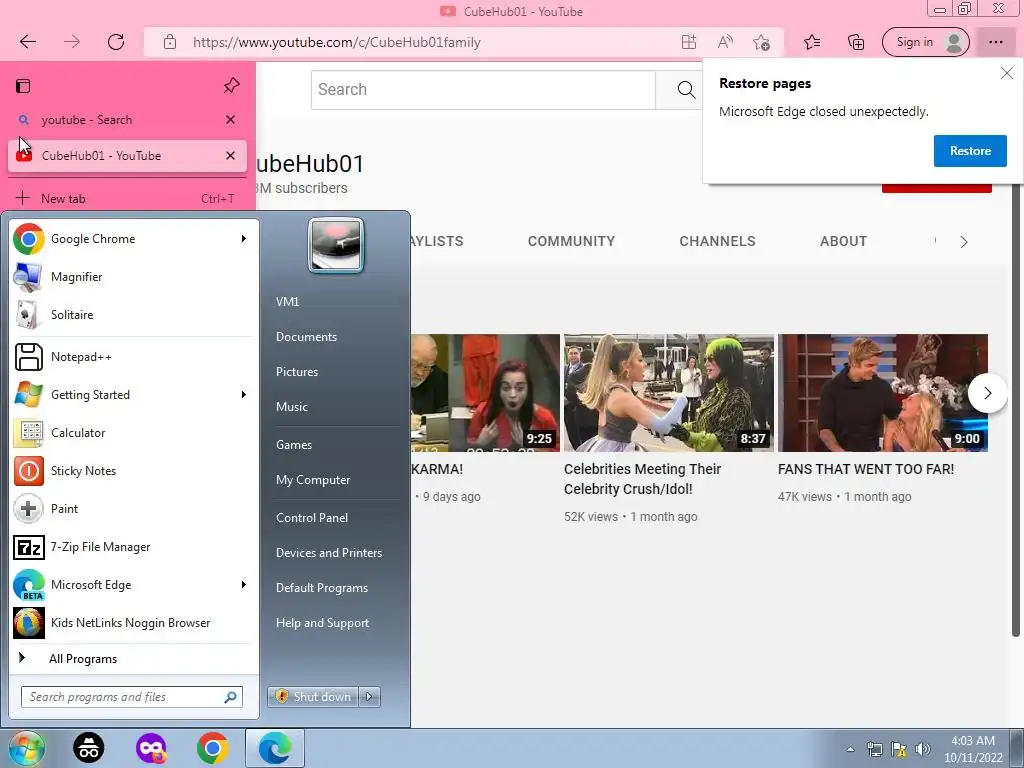Open Celebrities Meeting Their Crush video thumbnail

pyautogui.click(x=669, y=392)
